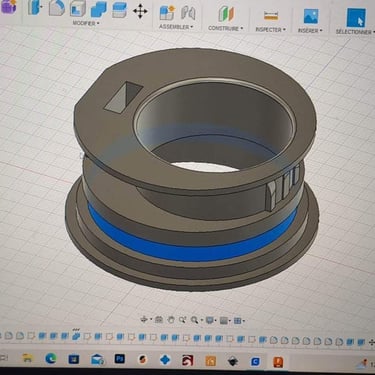Select the Fillet tool icon
The width and height of the screenshot is (375, 375).
tap(56, 7)
